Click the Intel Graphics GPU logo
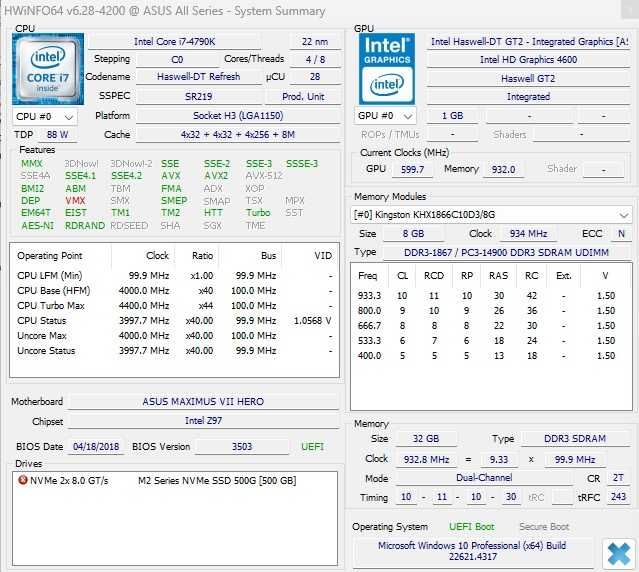The height and width of the screenshot is (572, 639). (x=387, y=69)
